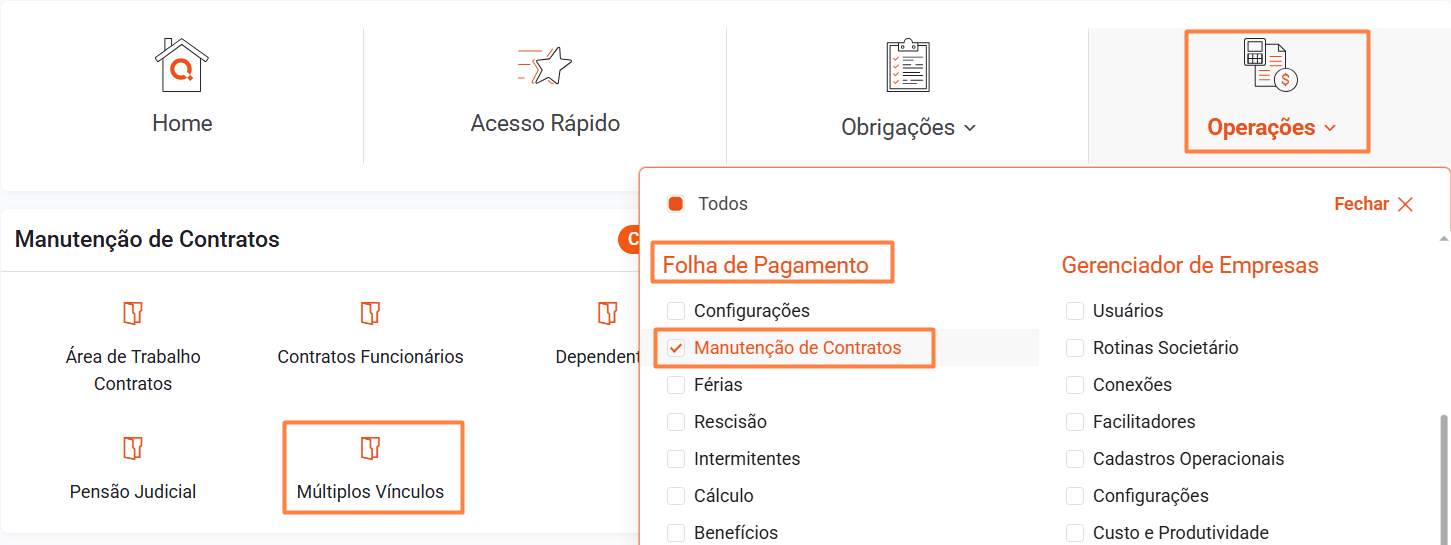Collapse the Operações dropdown chevron
This screenshot has height=545, width=1451.
pyautogui.click(x=1330, y=128)
